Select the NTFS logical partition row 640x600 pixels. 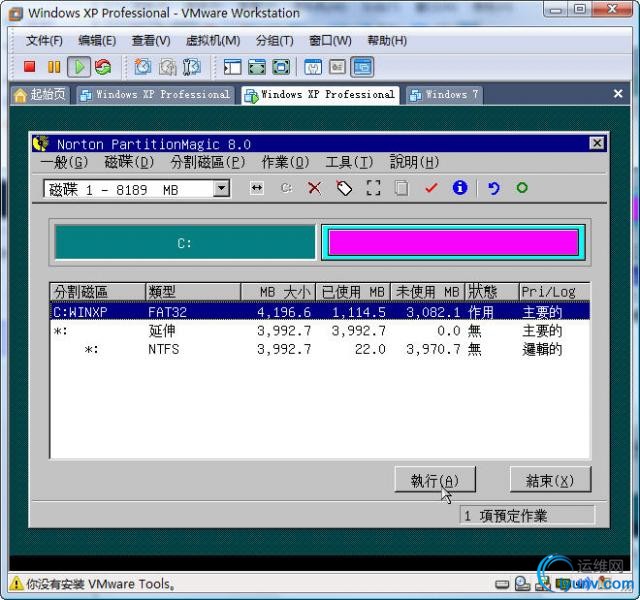pos(320,349)
